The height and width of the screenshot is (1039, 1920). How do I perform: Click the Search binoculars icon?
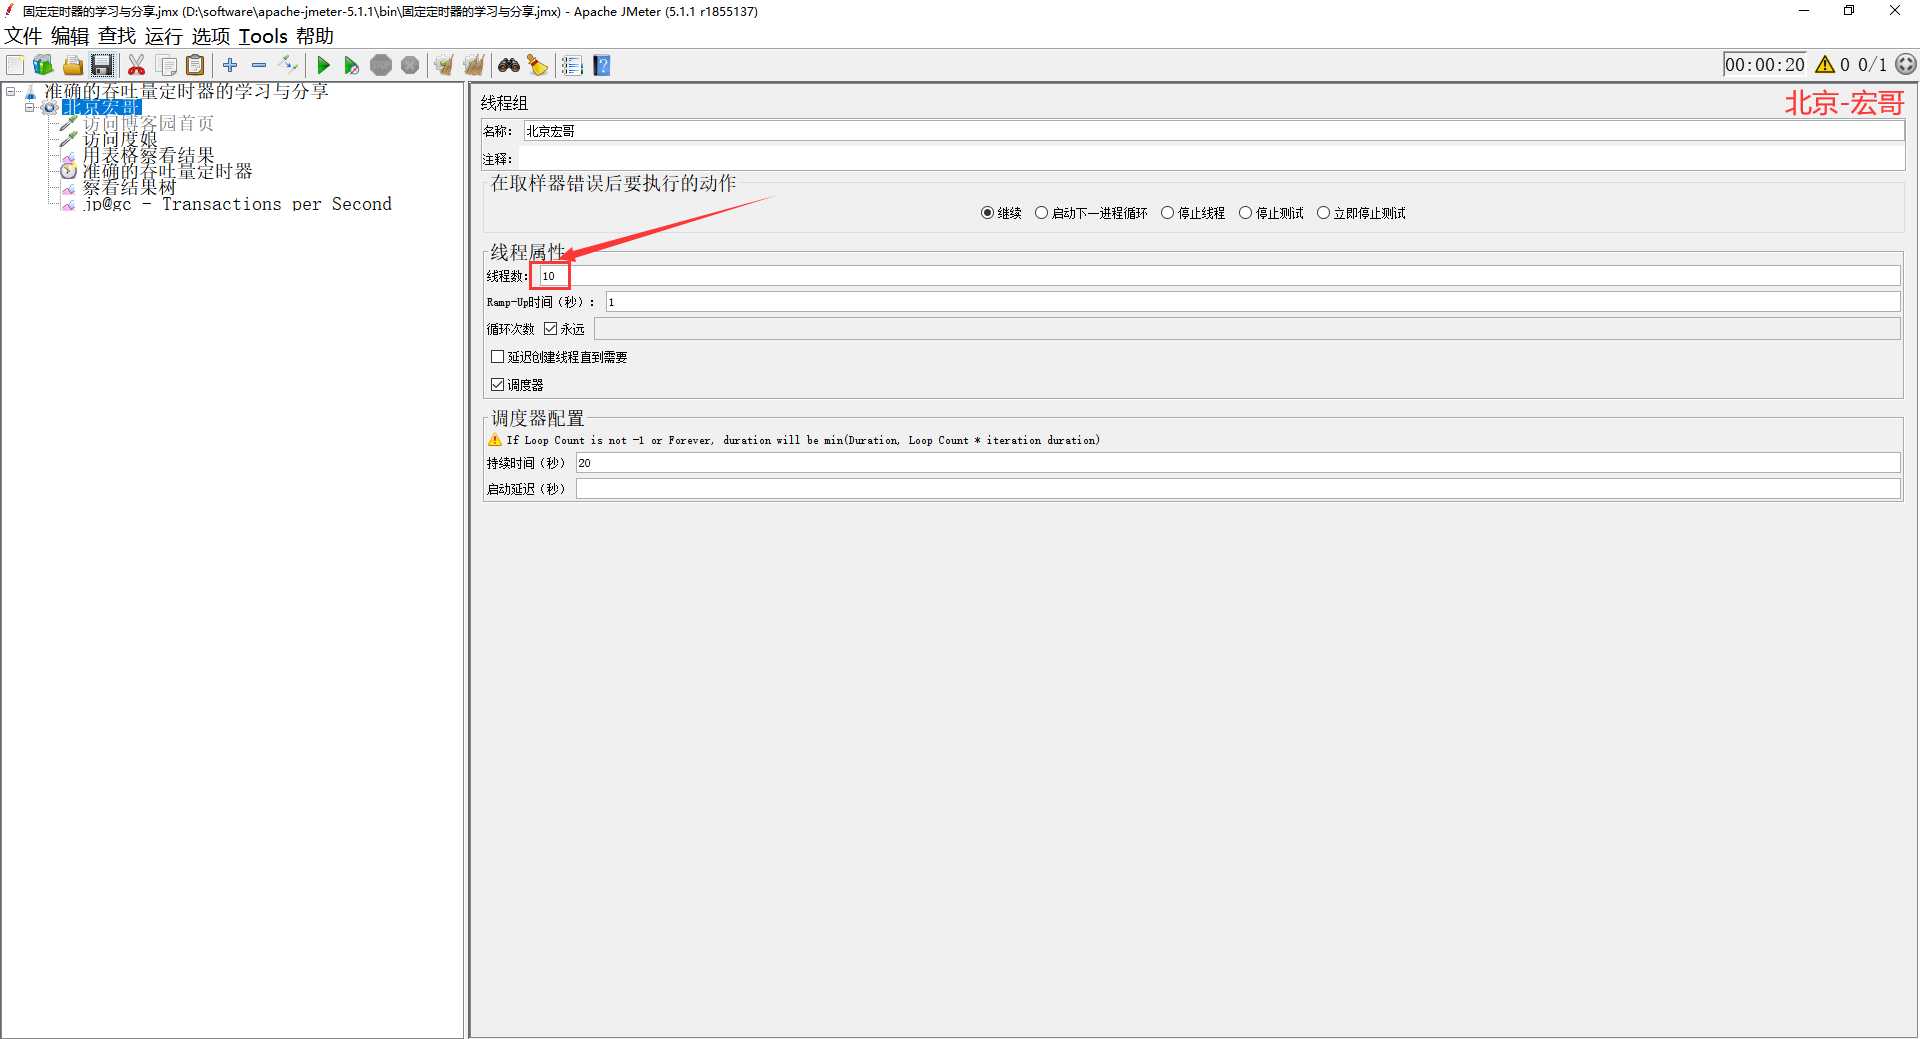pyautogui.click(x=509, y=65)
